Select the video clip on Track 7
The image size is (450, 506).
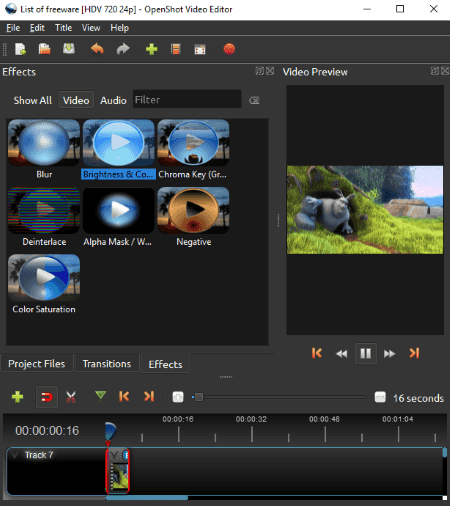coord(118,471)
